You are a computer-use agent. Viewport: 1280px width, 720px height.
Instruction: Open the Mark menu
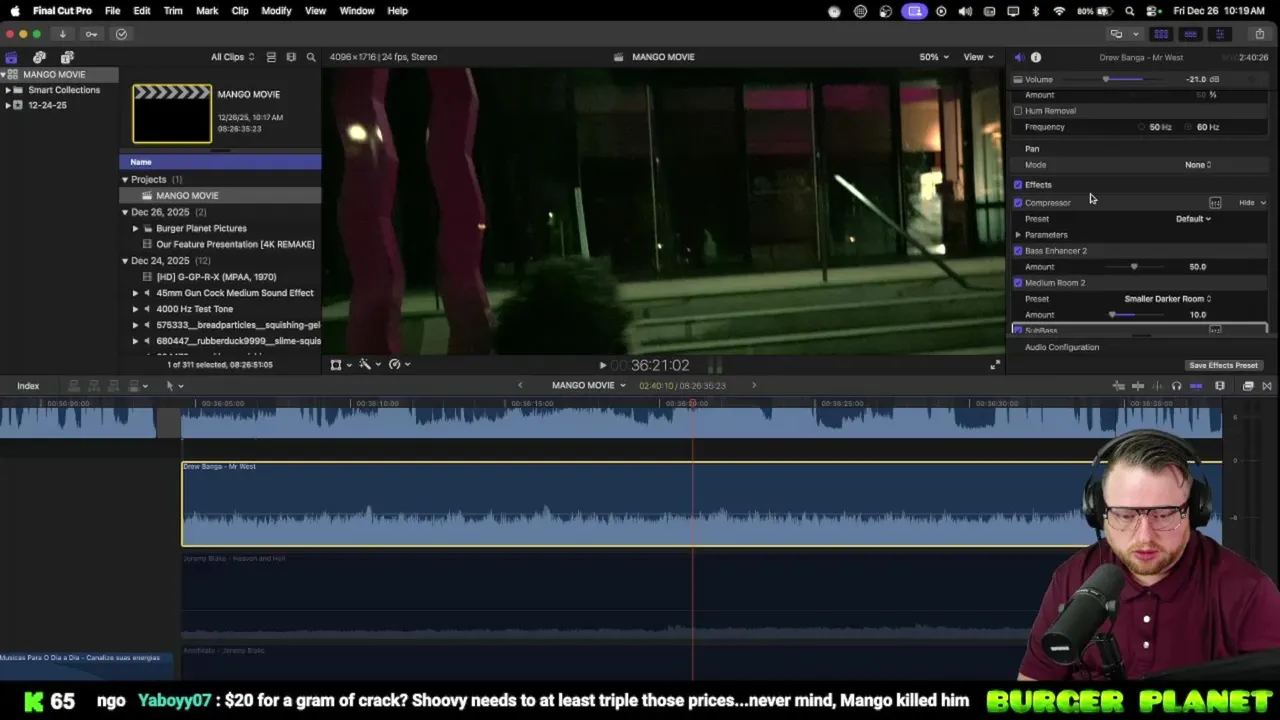pos(207,11)
